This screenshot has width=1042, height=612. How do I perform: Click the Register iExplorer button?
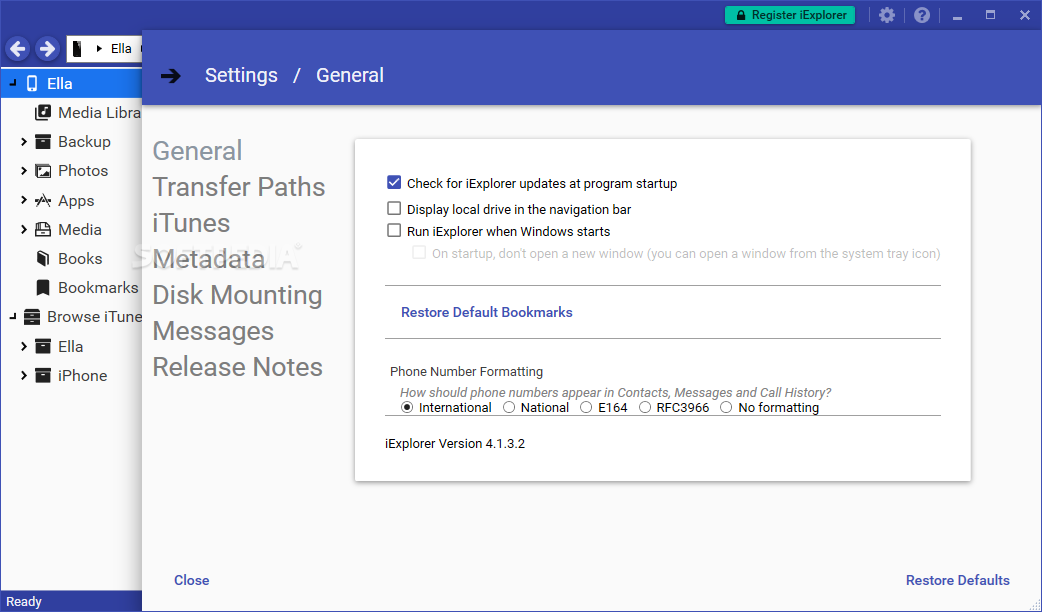tap(789, 15)
